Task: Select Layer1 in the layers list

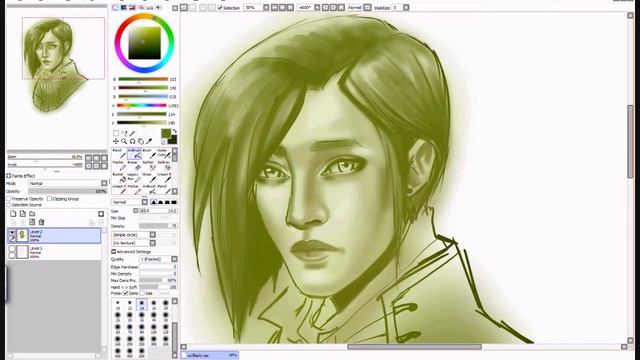Action: 54,251
